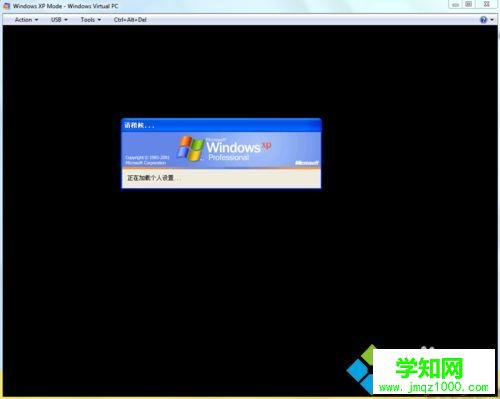Click the Windows Virtual PC title bar icon

pos(7,6)
